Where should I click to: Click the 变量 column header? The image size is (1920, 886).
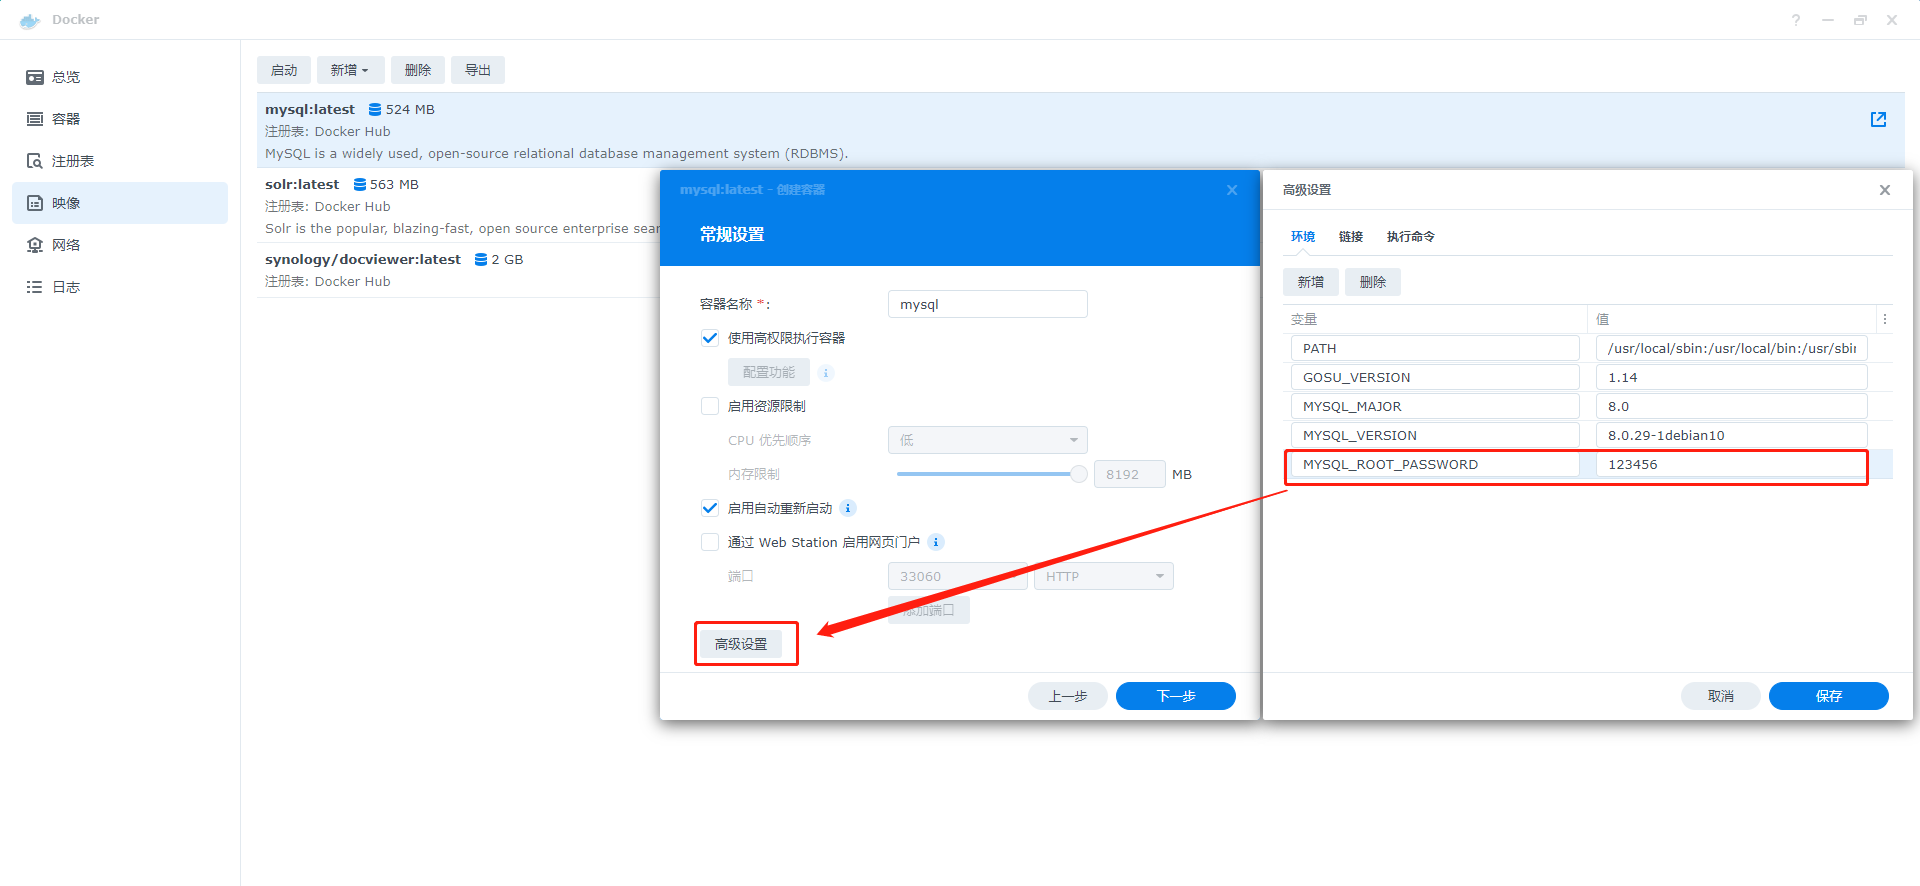[1435, 320]
